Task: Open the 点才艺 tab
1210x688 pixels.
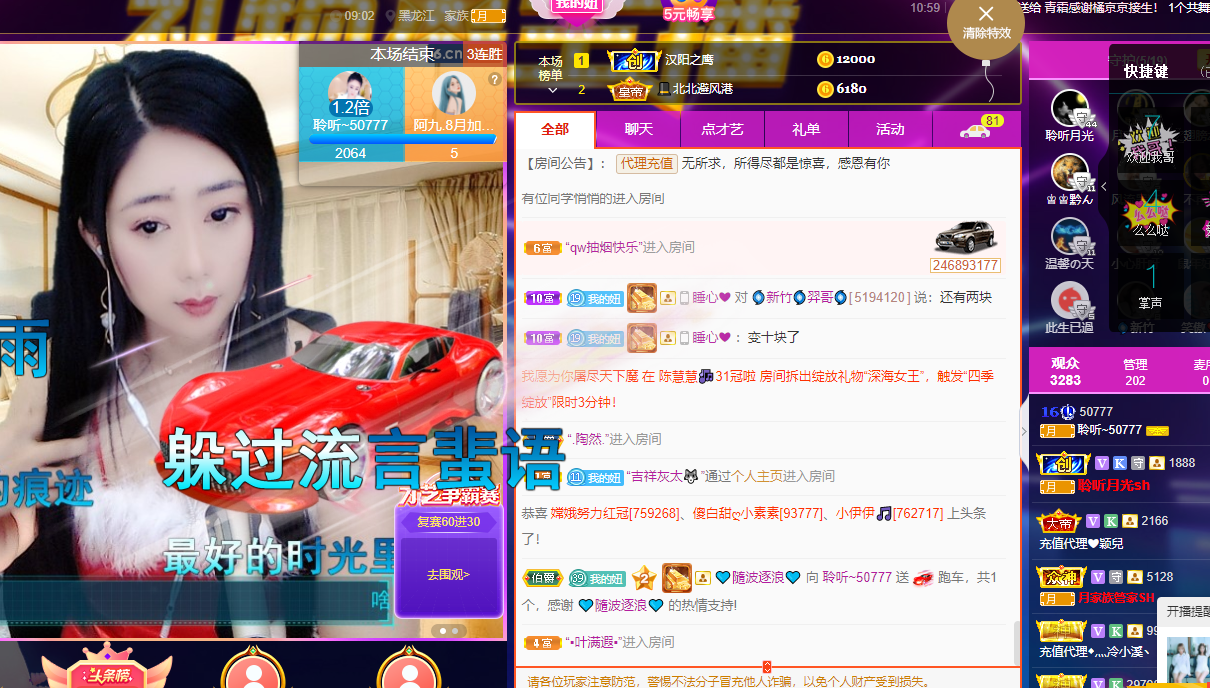Action: [x=722, y=129]
